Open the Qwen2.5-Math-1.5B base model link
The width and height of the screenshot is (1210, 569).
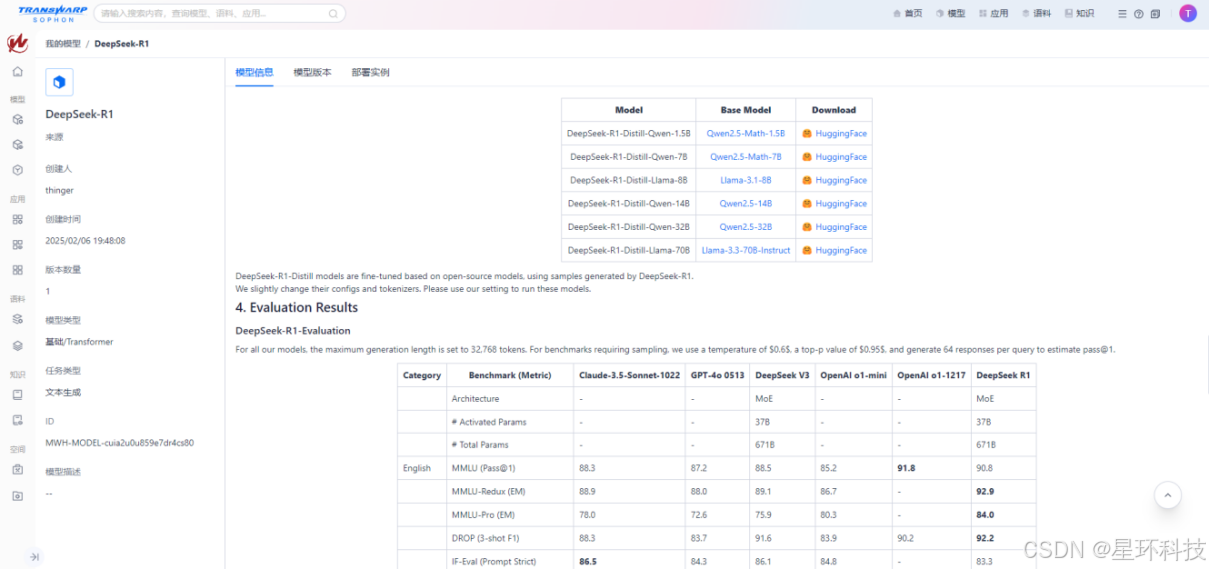pyautogui.click(x=745, y=133)
